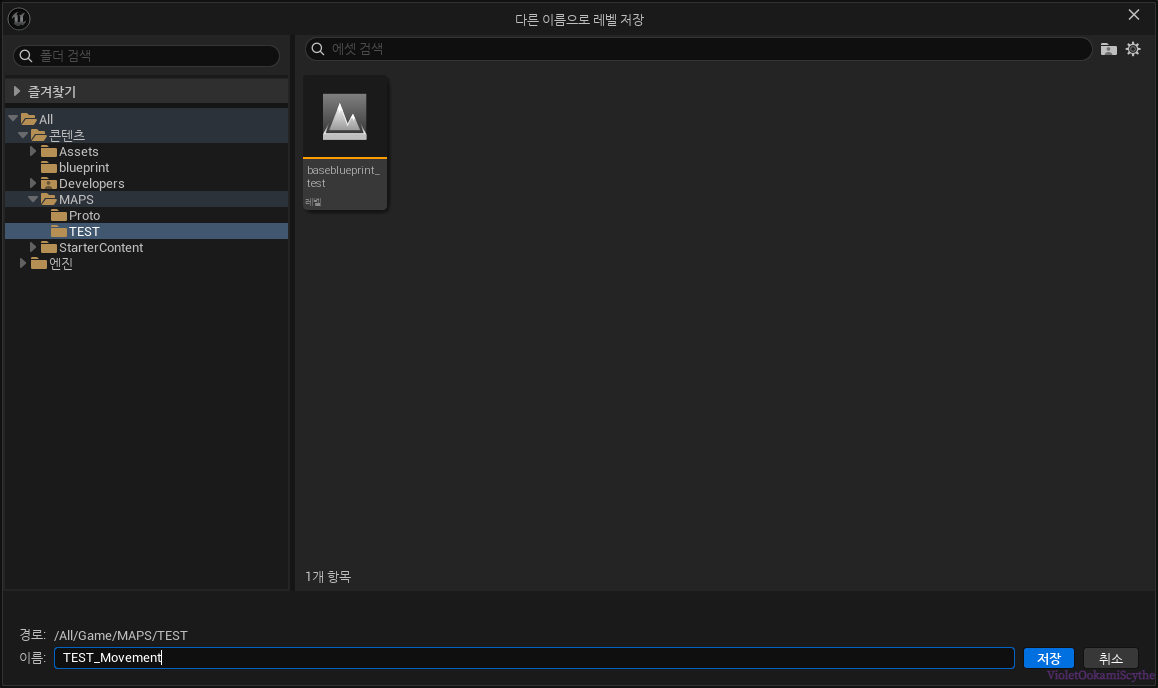
Task: Select the MAPS tree label
Action: tap(76, 199)
